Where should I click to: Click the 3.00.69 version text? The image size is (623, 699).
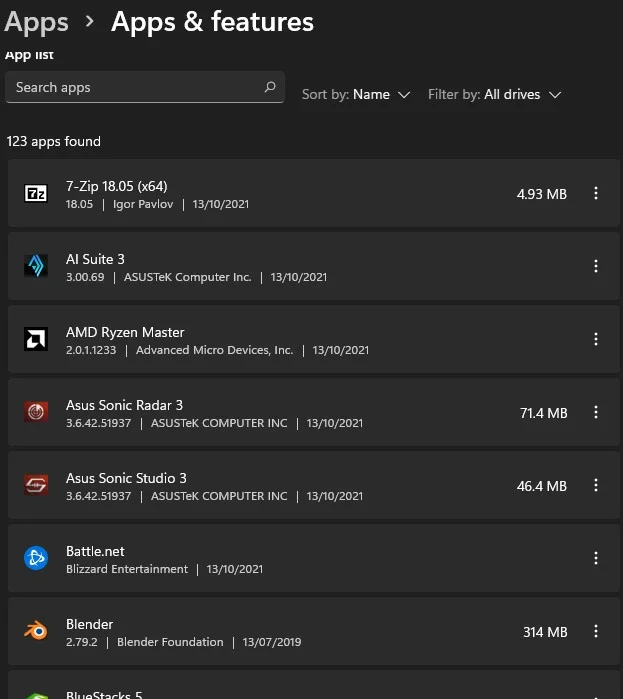point(85,277)
